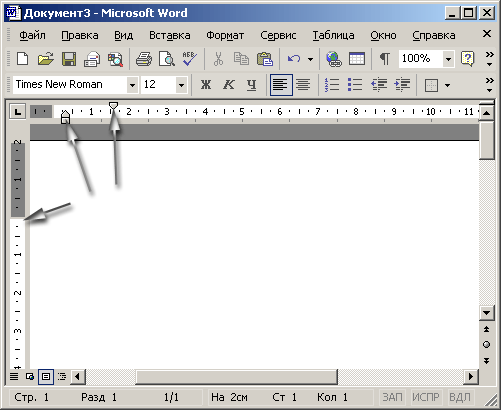The height and width of the screenshot is (410, 501).
Task: Open the Файл menu
Action: [32, 35]
